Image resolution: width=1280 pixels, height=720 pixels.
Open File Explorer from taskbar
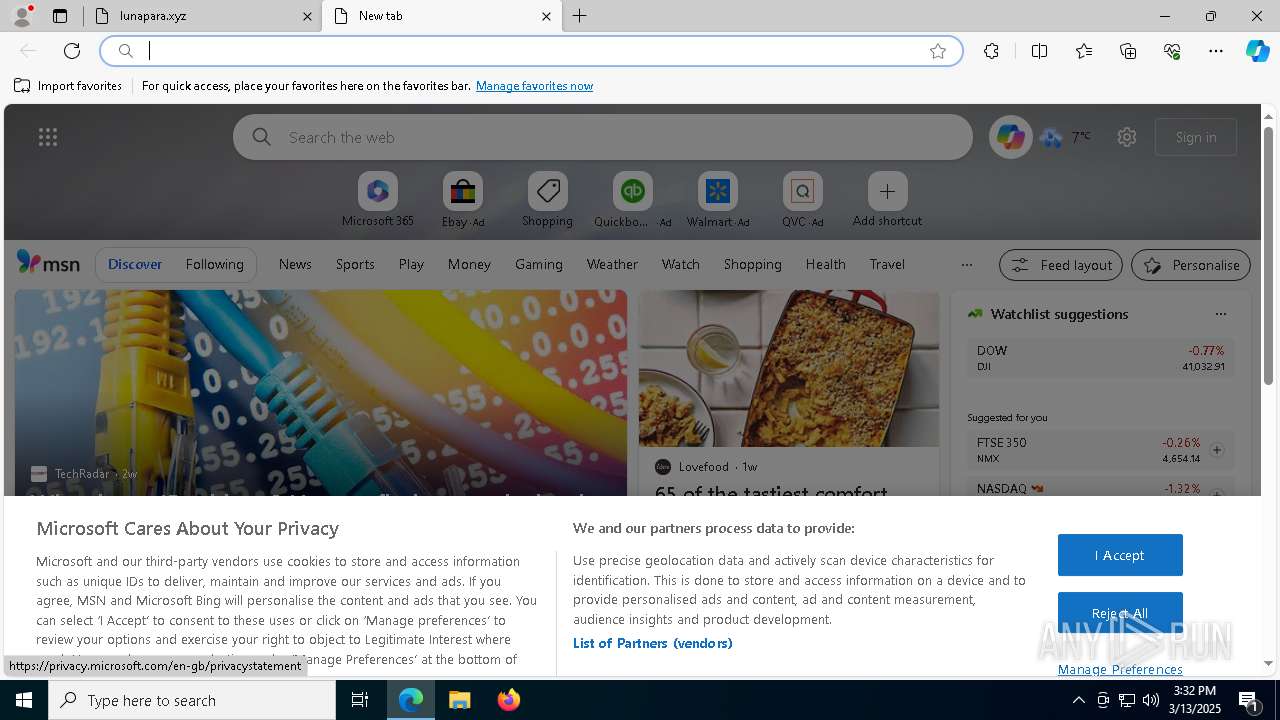[459, 700]
